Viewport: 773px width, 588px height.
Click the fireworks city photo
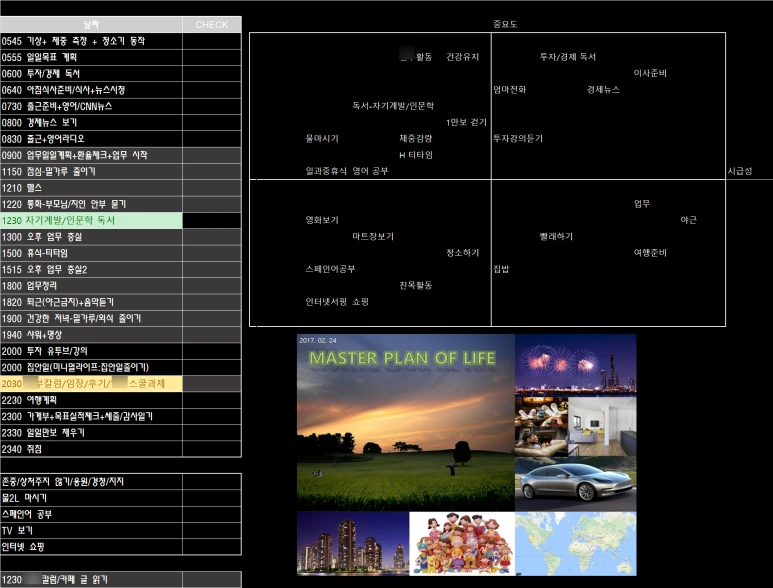(x=576, y=365)
